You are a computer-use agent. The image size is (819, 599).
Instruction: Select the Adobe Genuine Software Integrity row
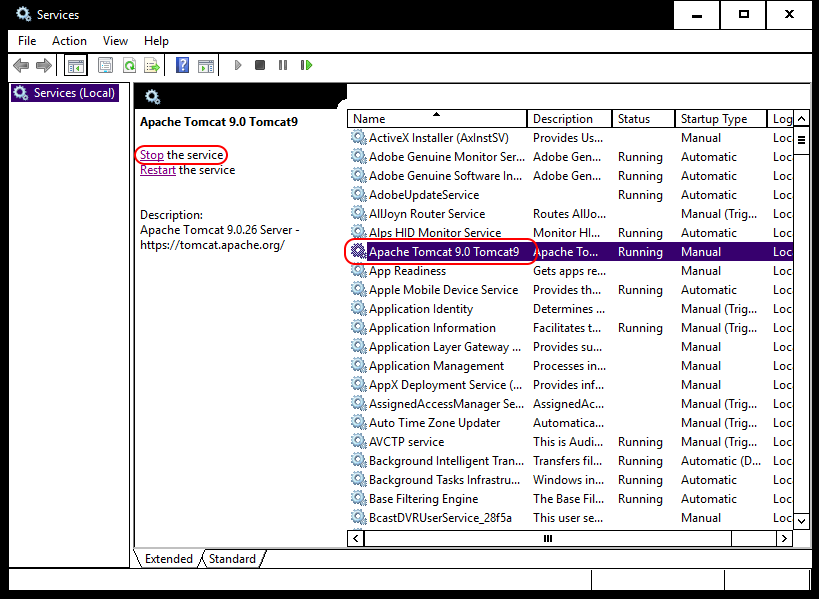pos(571,176)
